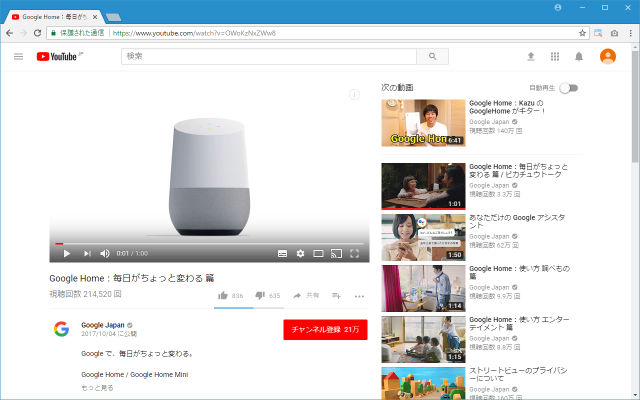Switch to theater mode
The image size is (640, 400).
[318, 253]
